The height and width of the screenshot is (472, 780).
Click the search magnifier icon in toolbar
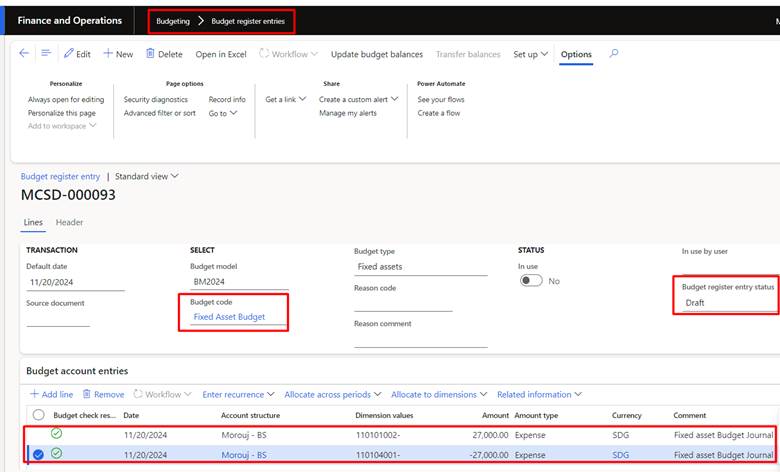coord(614,53)
